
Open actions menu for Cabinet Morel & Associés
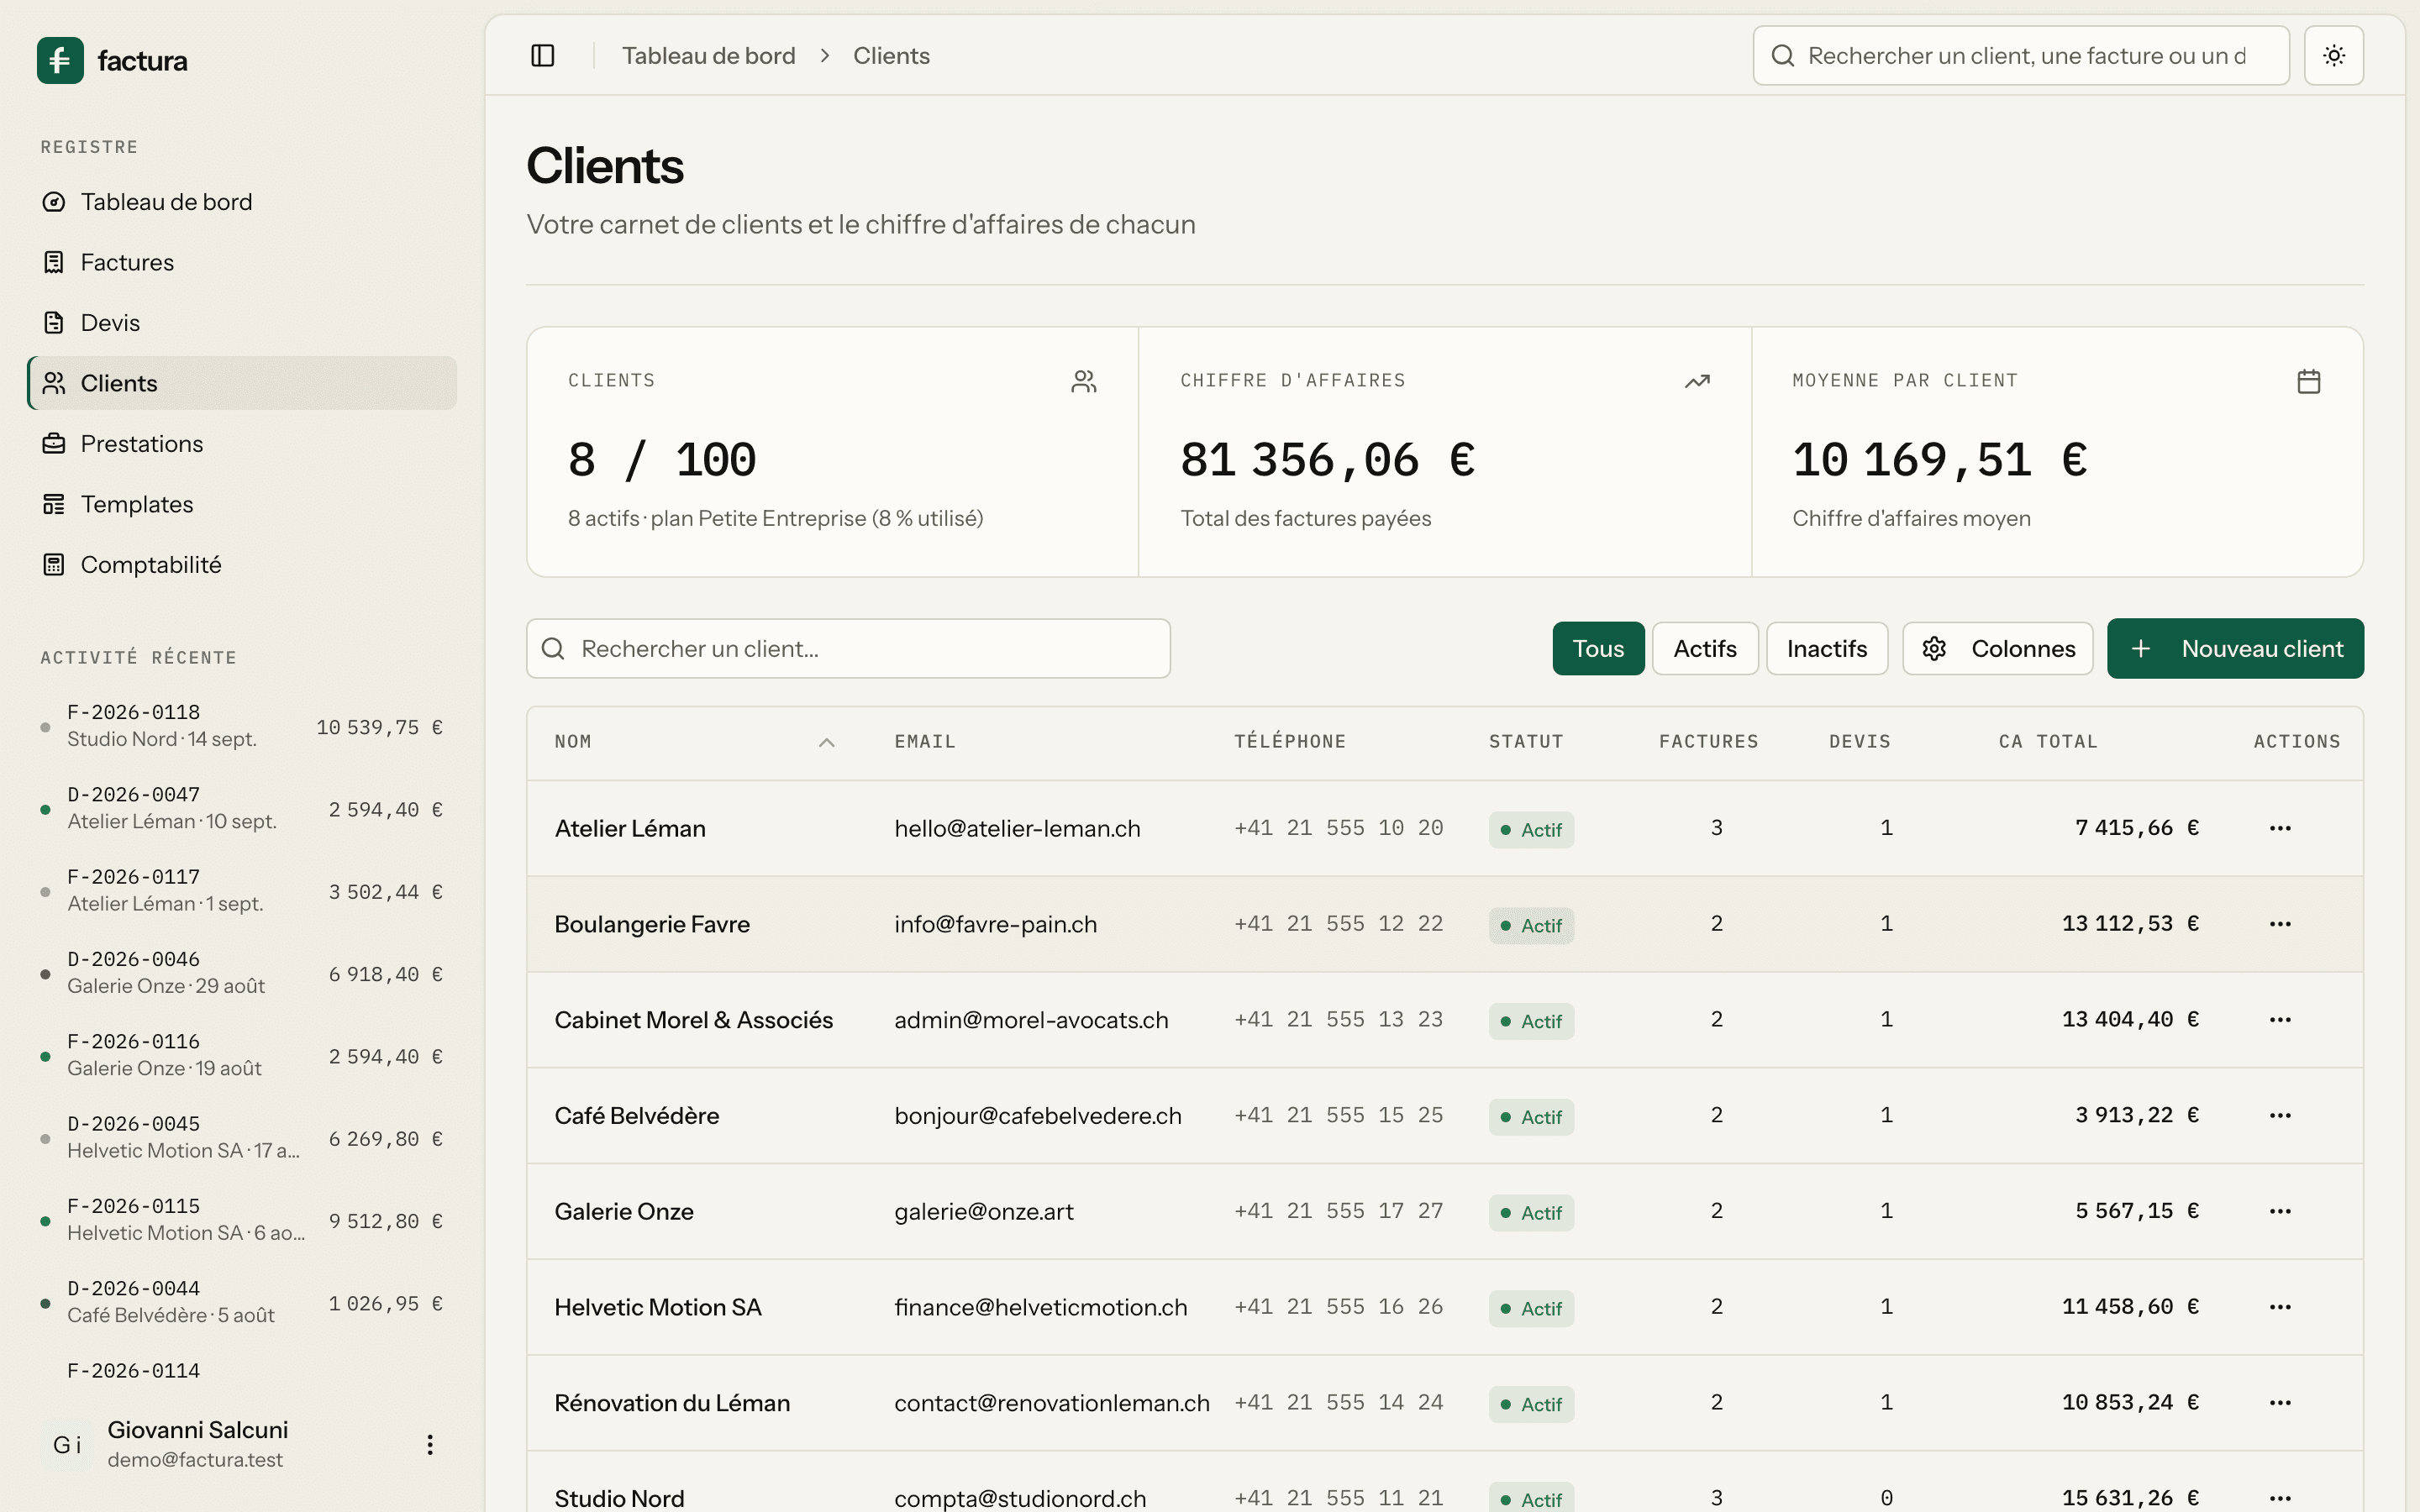tap(2280, 1020)
